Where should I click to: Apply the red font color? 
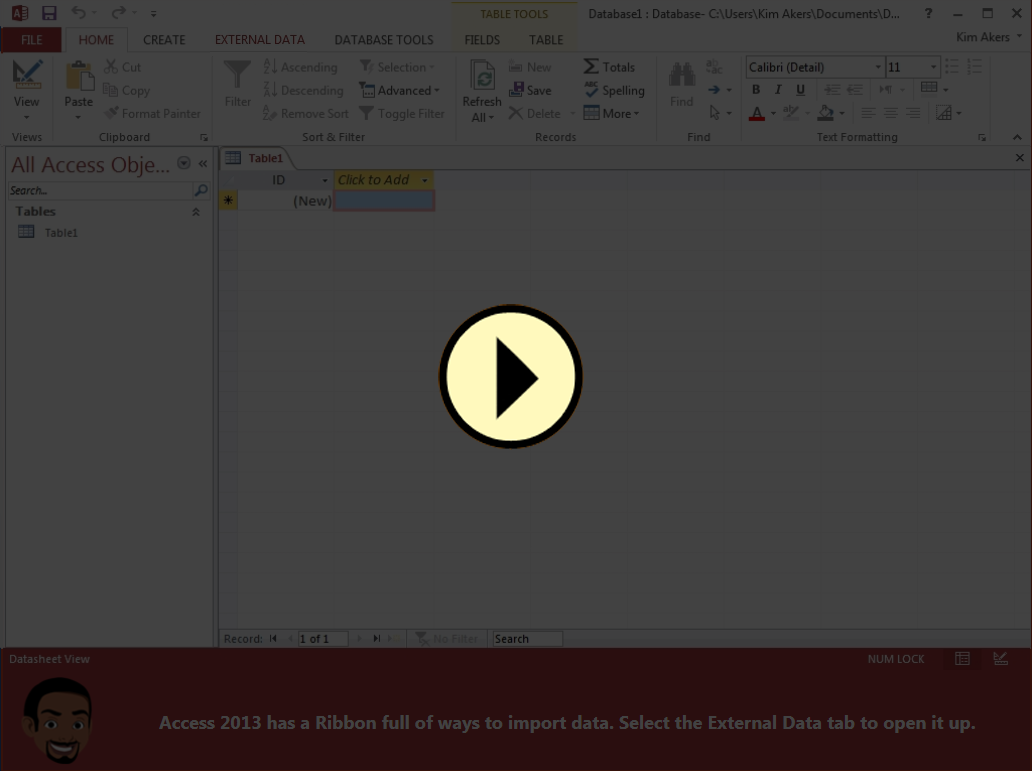click(757, 113)
